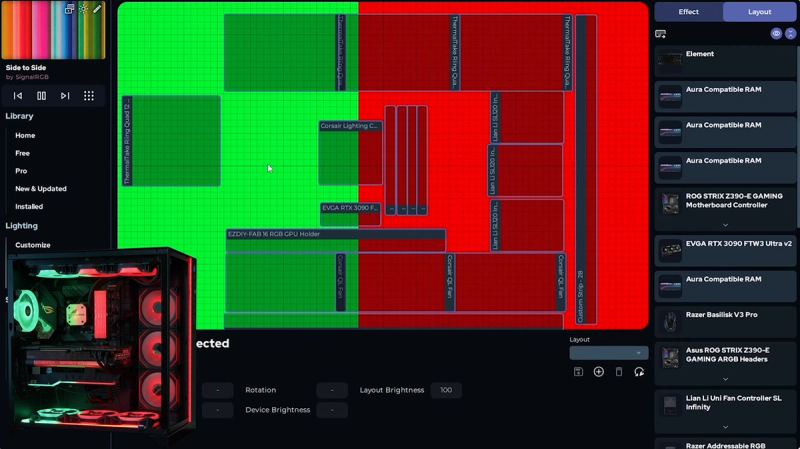
Task: Open New & Updated in Library
Action: (41, 189)
